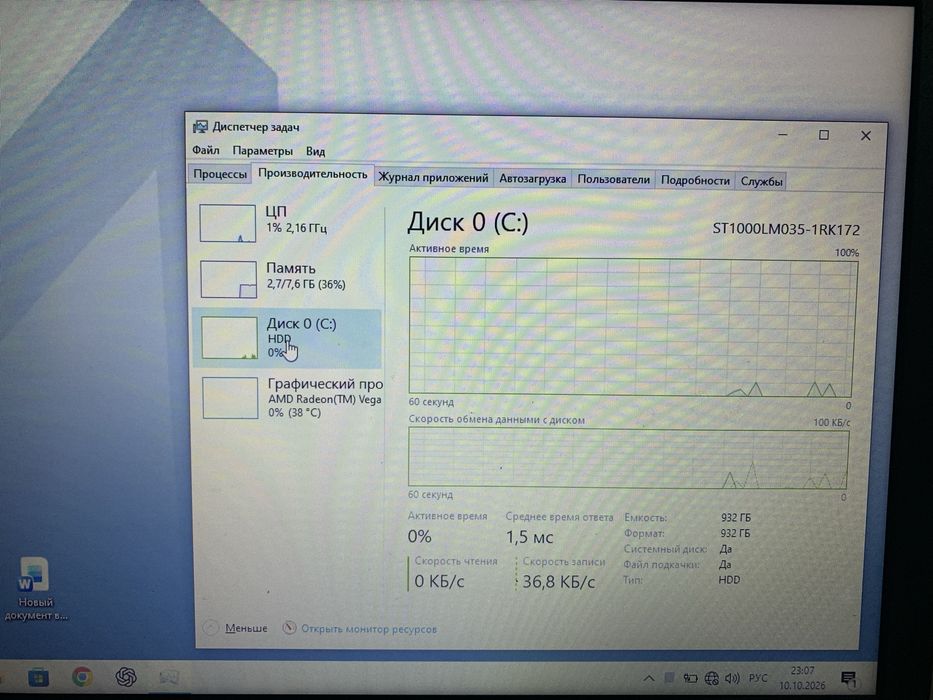Open the Открыть монитор ресурсов link

point(369,629)
